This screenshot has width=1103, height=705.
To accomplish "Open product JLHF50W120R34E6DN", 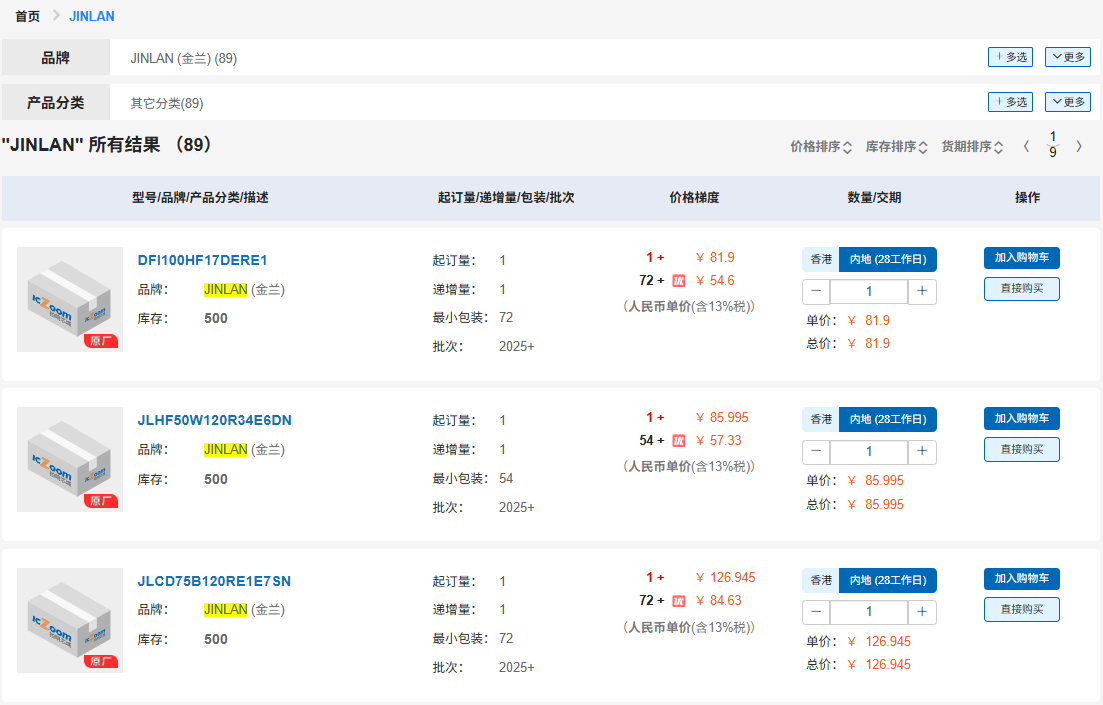I will click(x=215, y=421).
